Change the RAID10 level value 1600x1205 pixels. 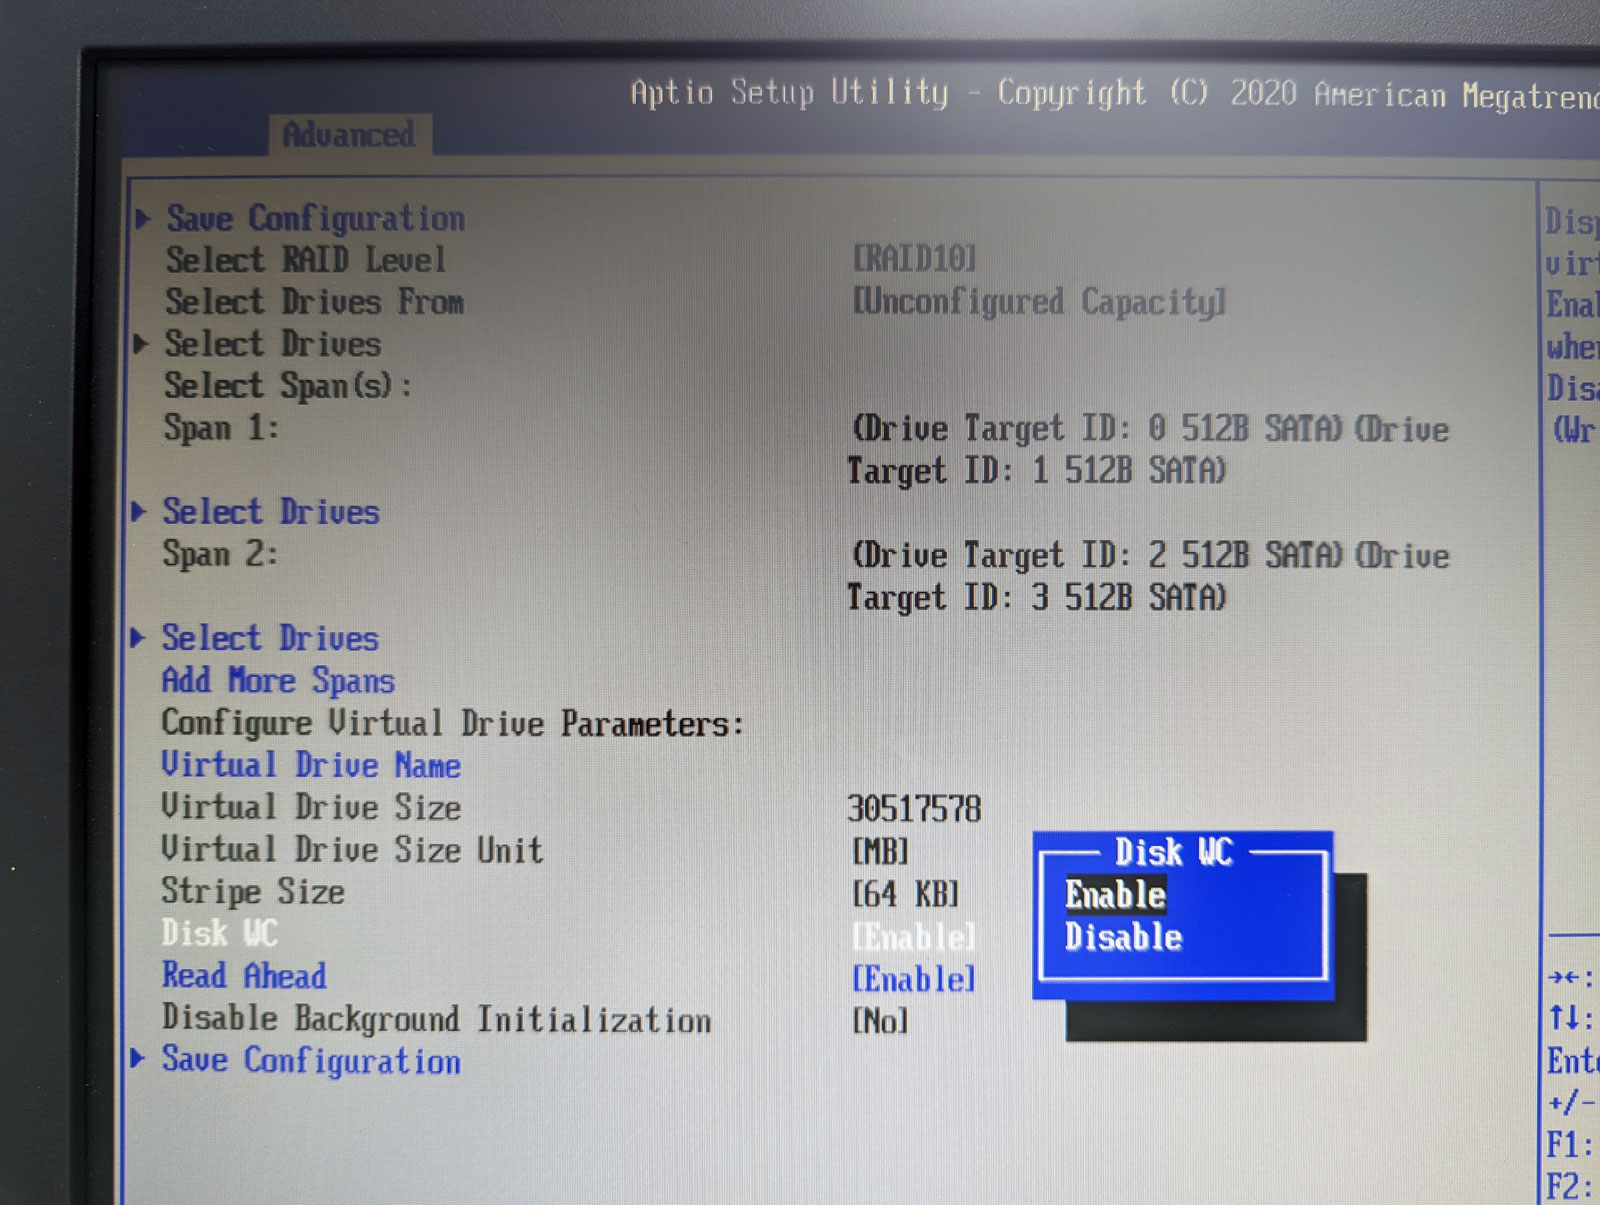point(914,259)
